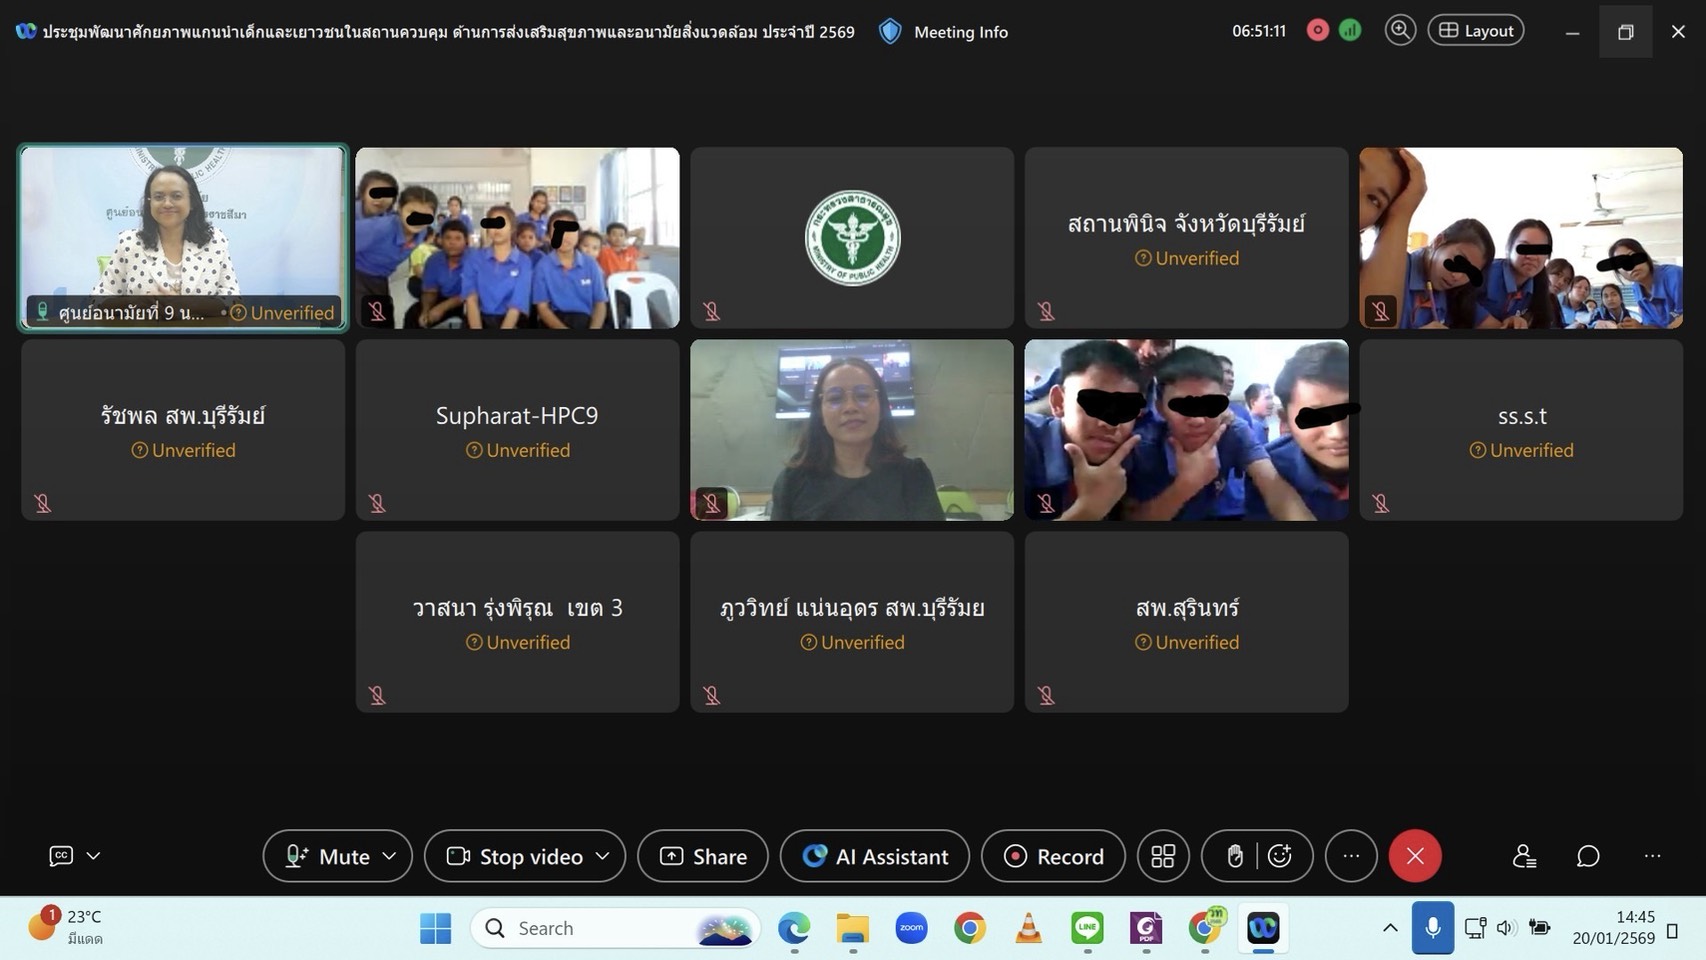The image size is (1706, 960).
Task: Expand the Mute audio options arrow
Action: tap(390, 856)
